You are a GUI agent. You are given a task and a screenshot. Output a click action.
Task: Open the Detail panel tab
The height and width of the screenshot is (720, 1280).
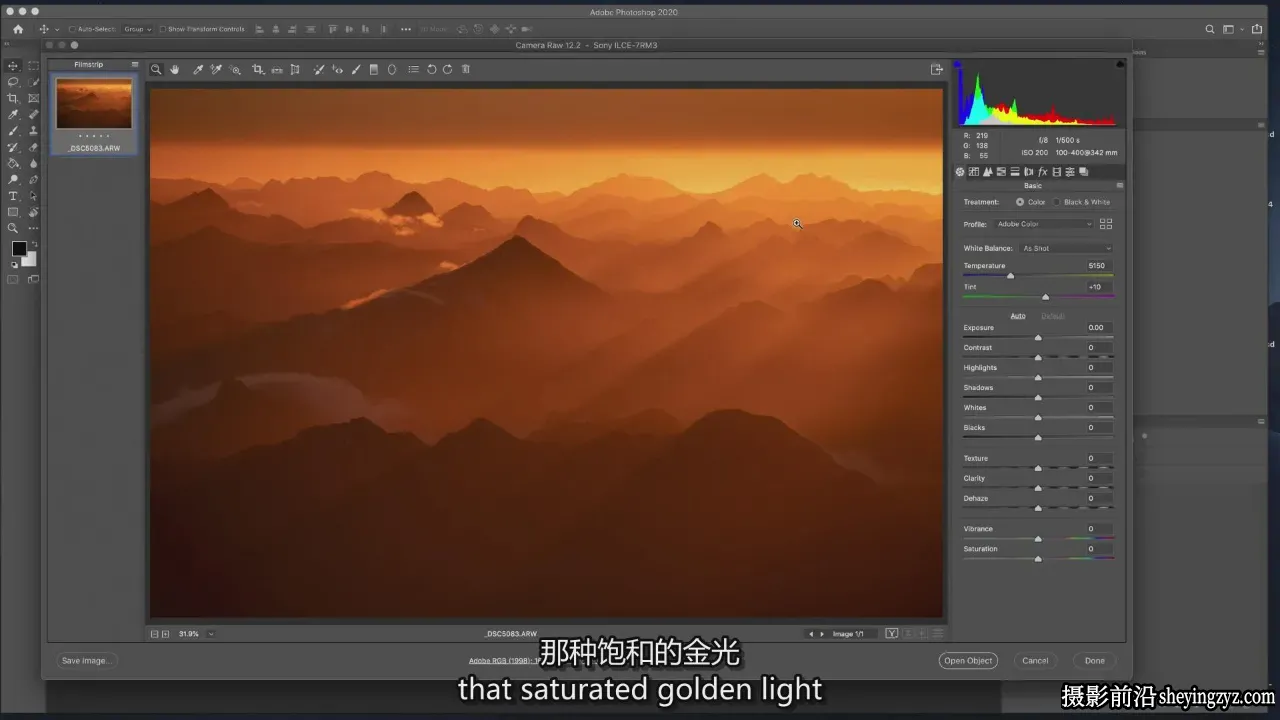pos(988,172)
